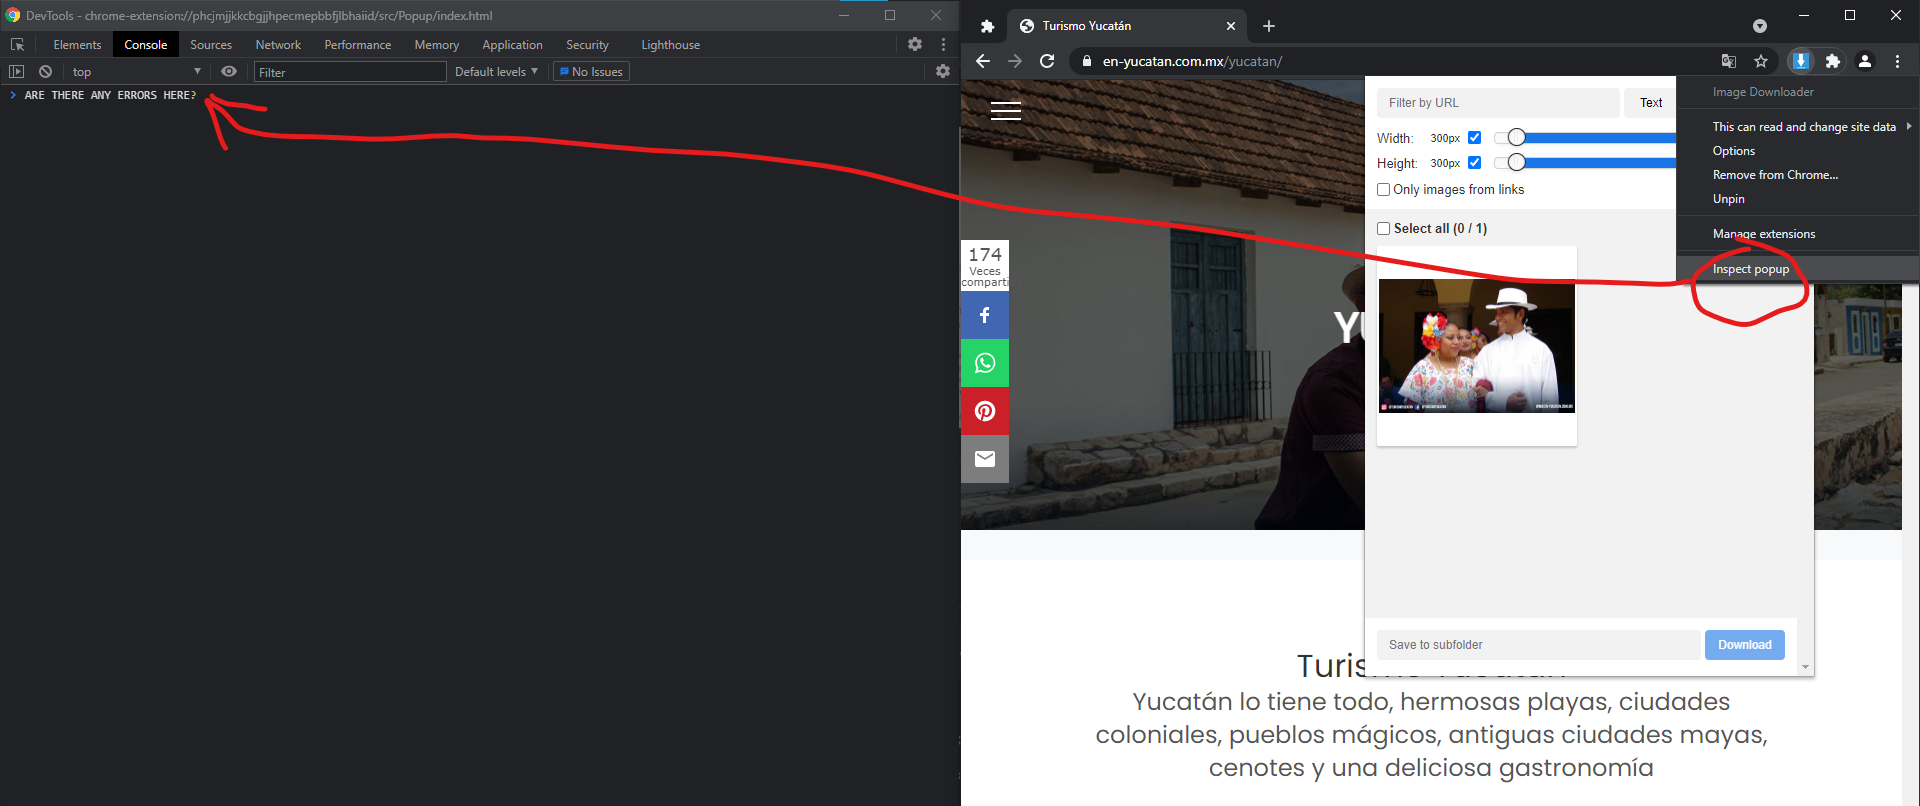This screenshot has width=1920, height=806.
Task: Open the Lighthouse tab
Action: pyautogui.click(x=670, y=45)
